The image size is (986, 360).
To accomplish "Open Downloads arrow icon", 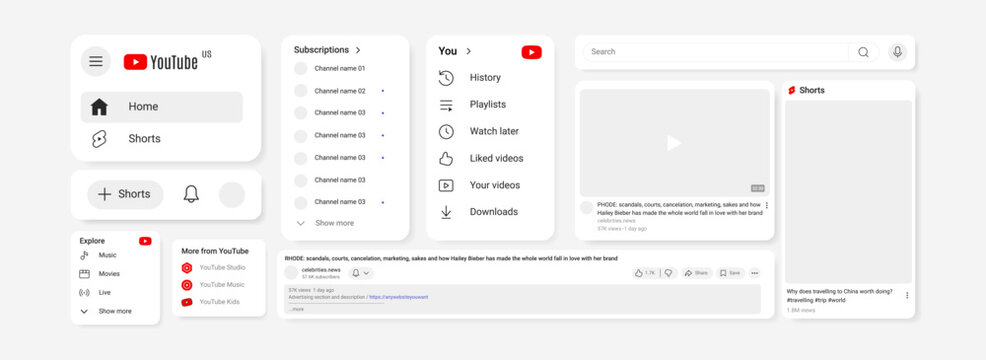I will click(x=446, y=212).
